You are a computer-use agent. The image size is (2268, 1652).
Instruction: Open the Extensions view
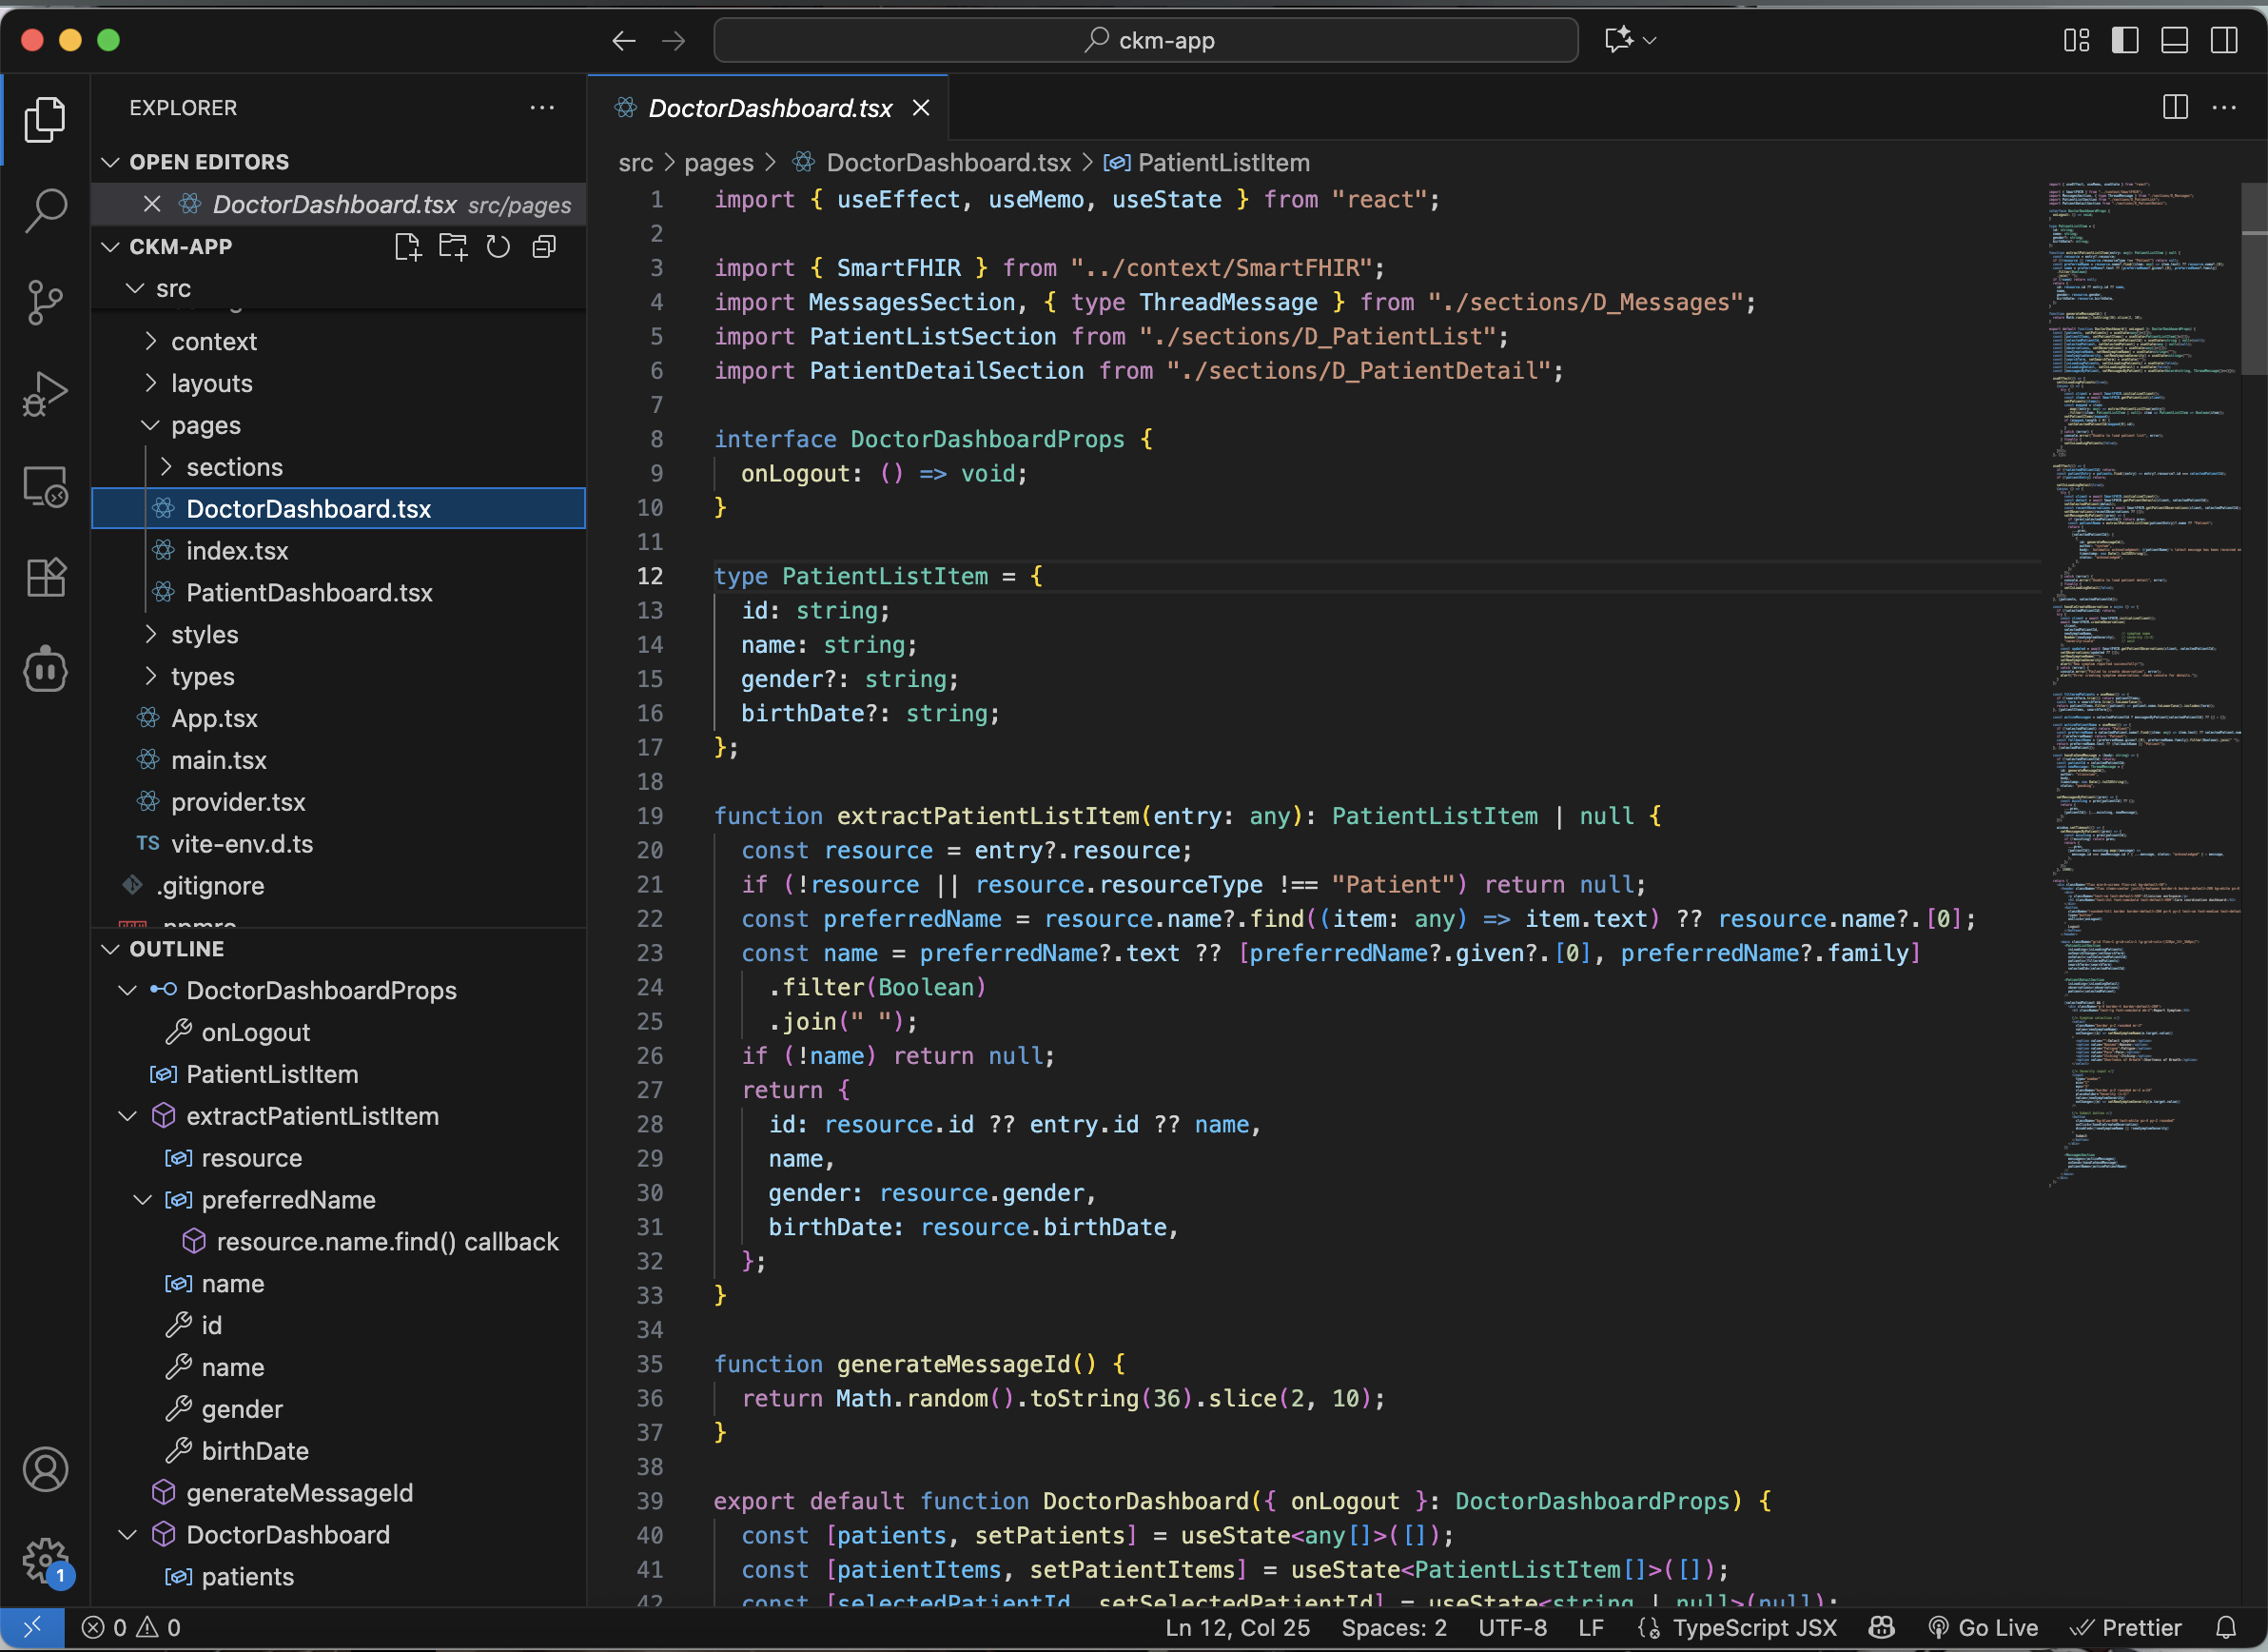[x=45, y=578]
